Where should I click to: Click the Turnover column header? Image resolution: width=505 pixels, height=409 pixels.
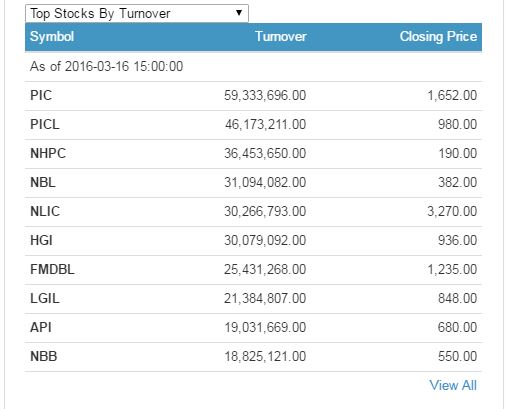281,36
